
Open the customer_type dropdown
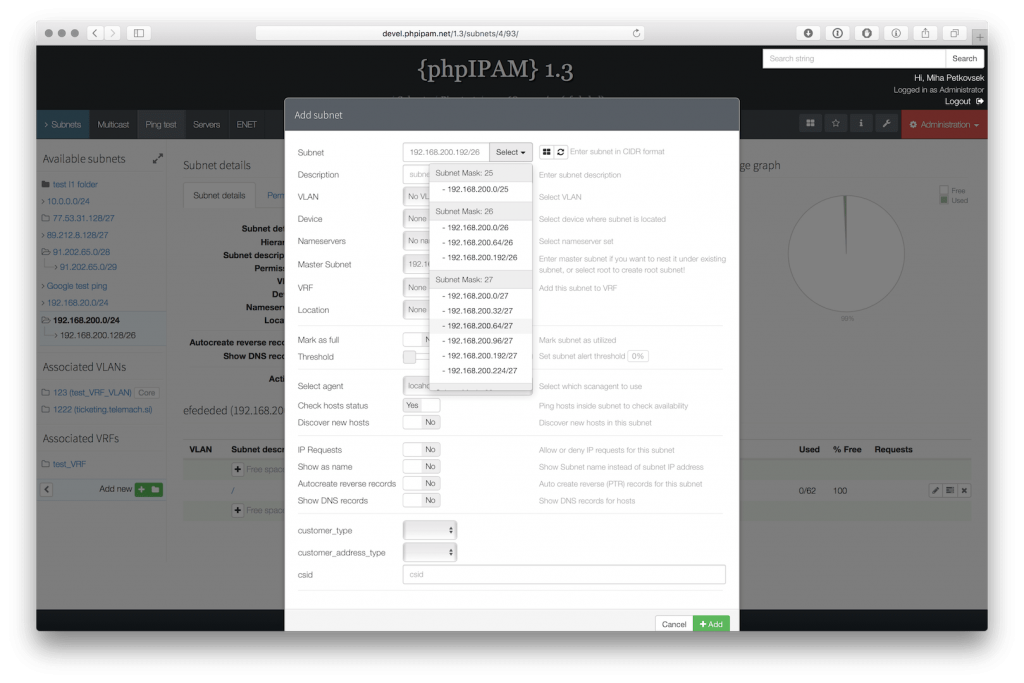(x=429, y=529)
